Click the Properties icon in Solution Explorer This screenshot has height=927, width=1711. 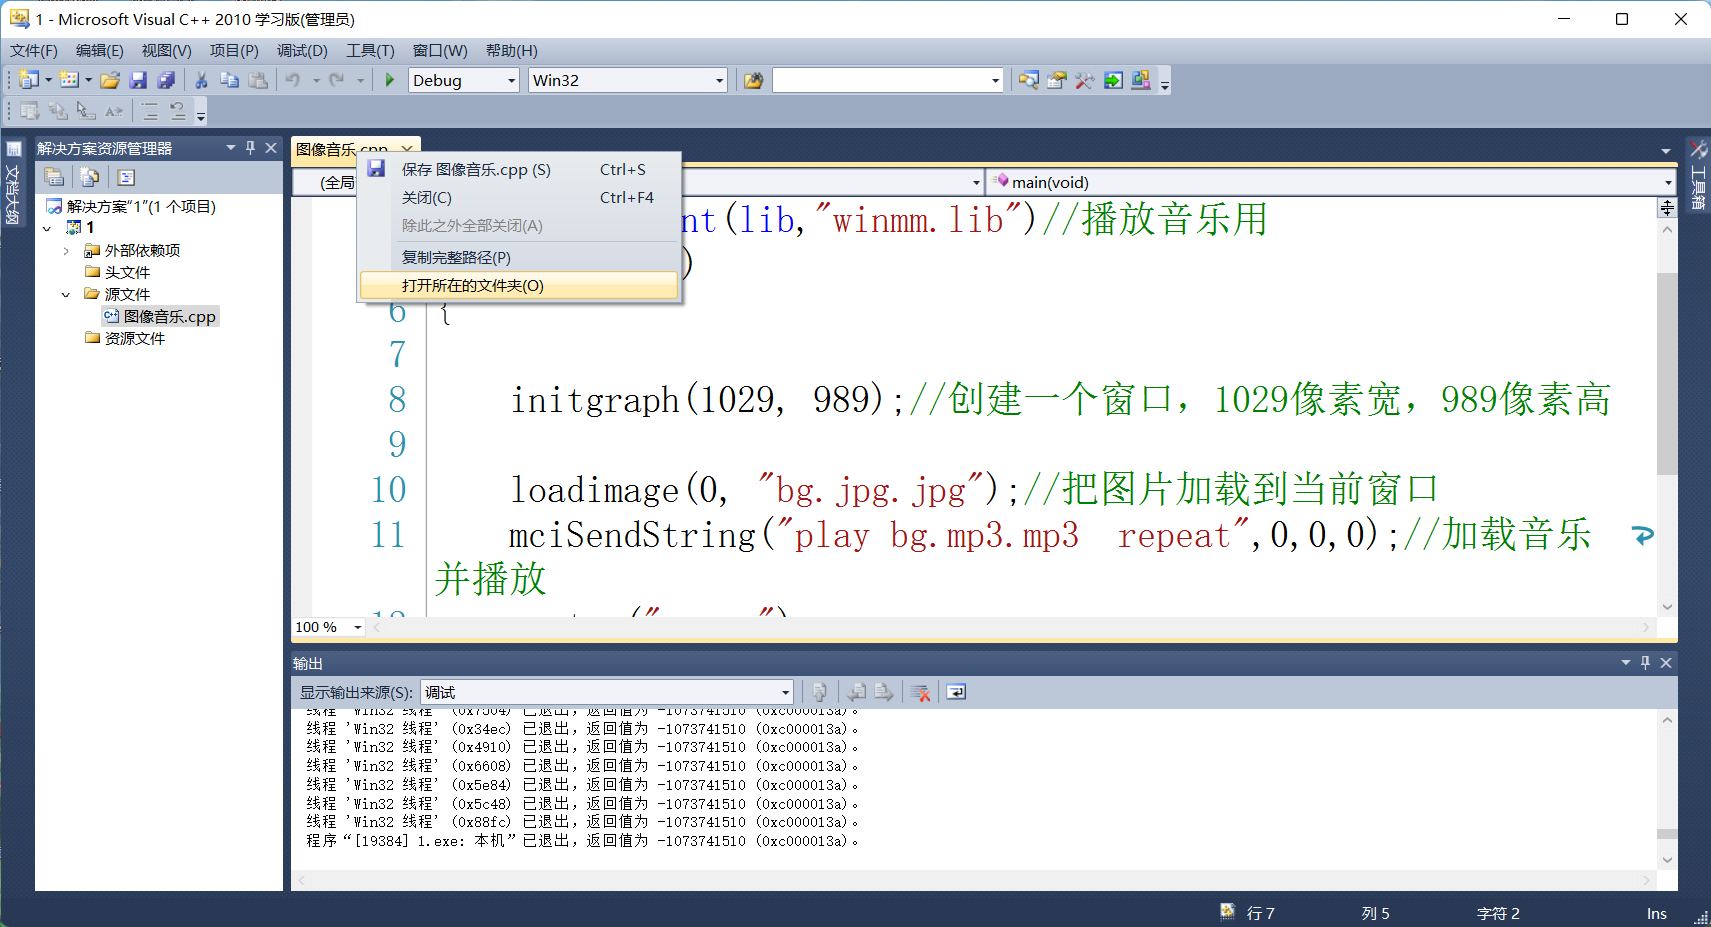point(55,177)
